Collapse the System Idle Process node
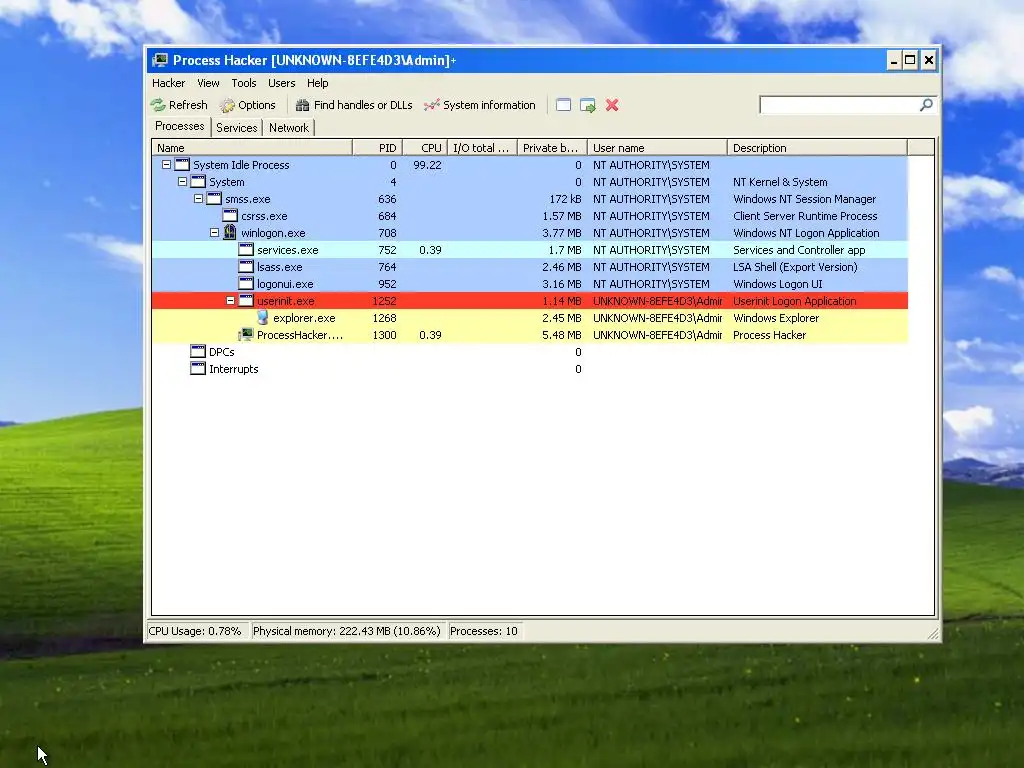The image size is (1024, 768). (167, 165)
